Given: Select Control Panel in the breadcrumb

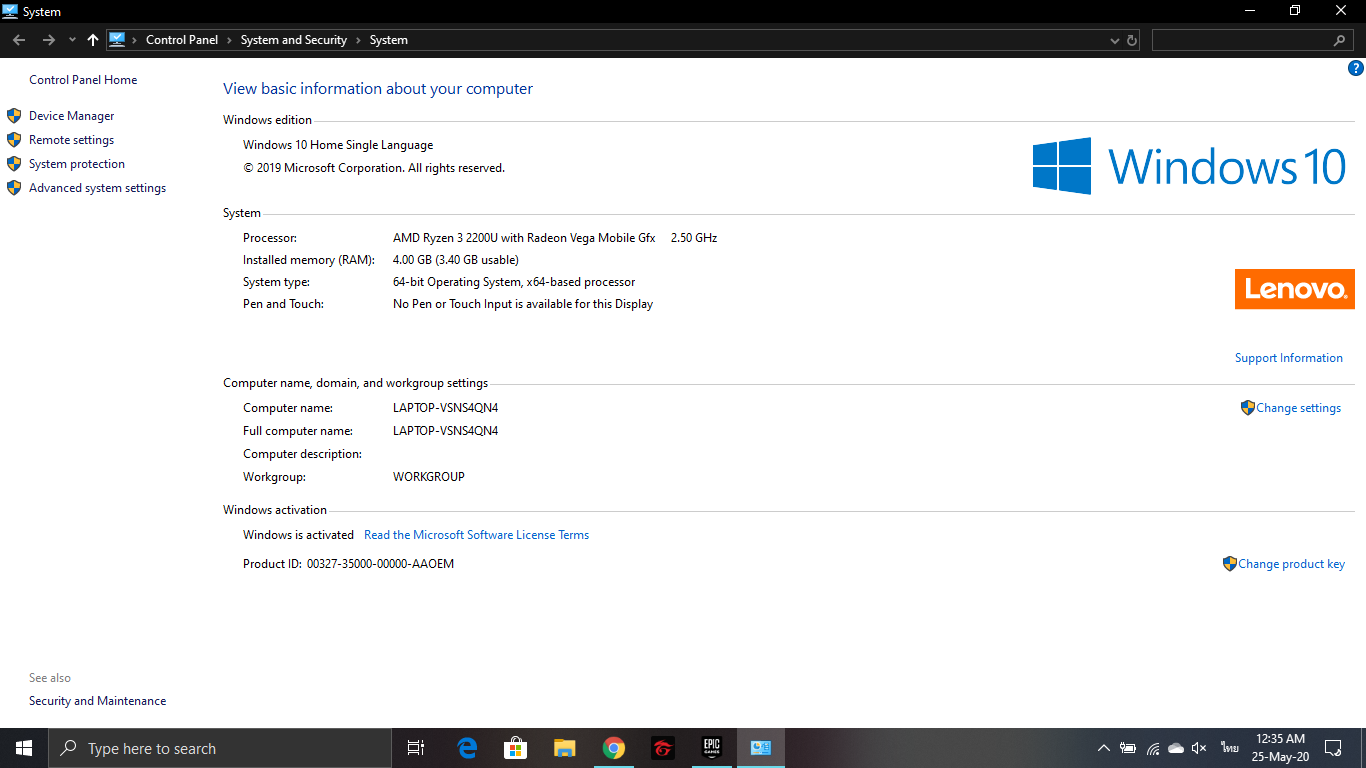Looking at the screenshot, I should click(x=182, y=40).
